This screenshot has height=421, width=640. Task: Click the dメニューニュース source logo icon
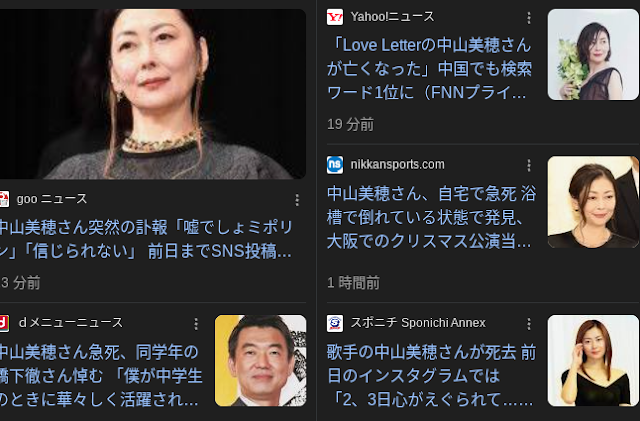[x=4, y=323]
